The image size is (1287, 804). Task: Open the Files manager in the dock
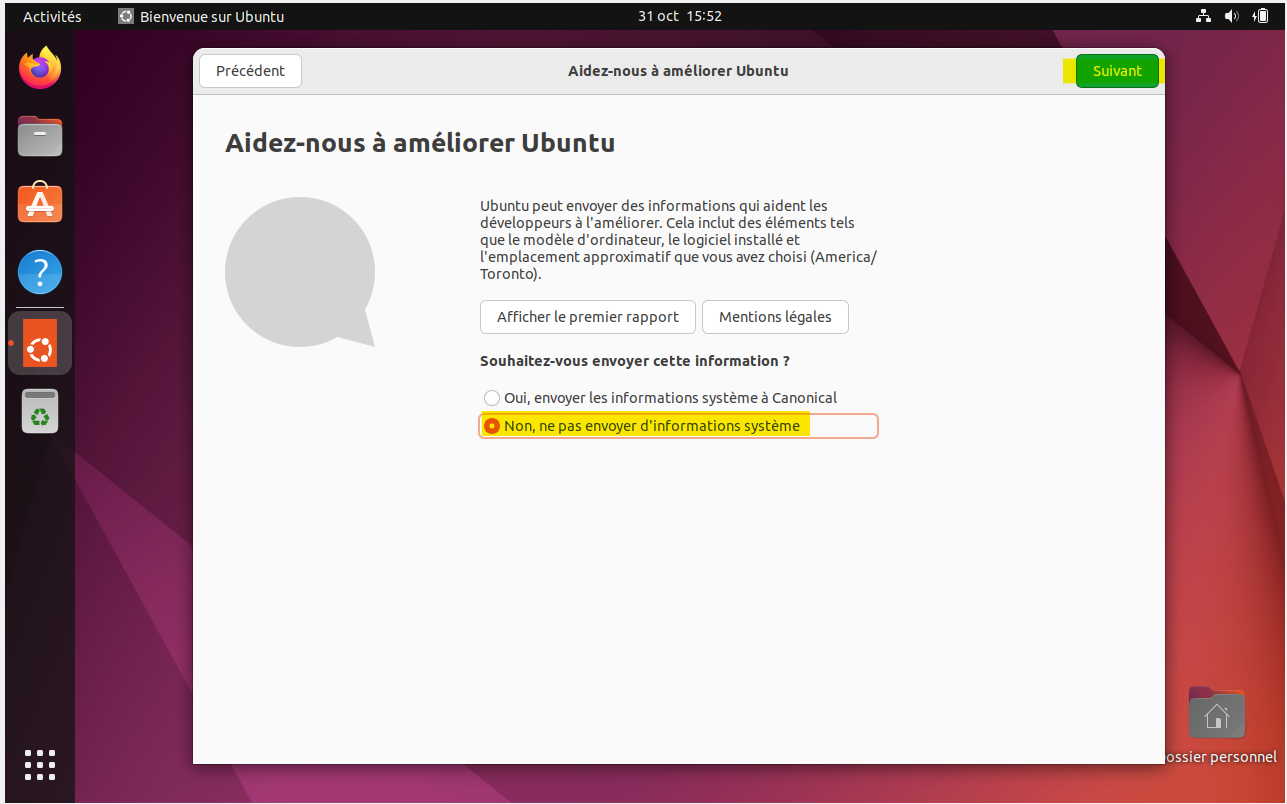tap(40, 136)
